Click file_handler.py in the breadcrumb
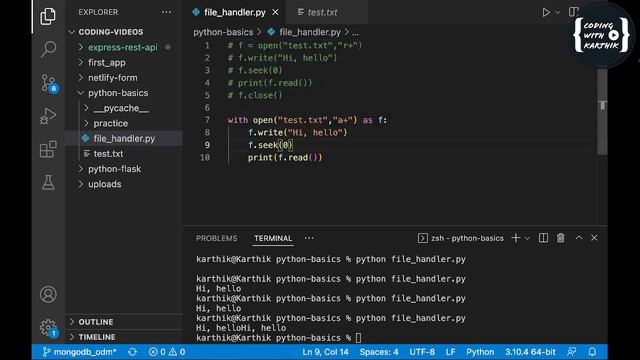The height and width of the screenshot is (360, 640). pos(310,32)
